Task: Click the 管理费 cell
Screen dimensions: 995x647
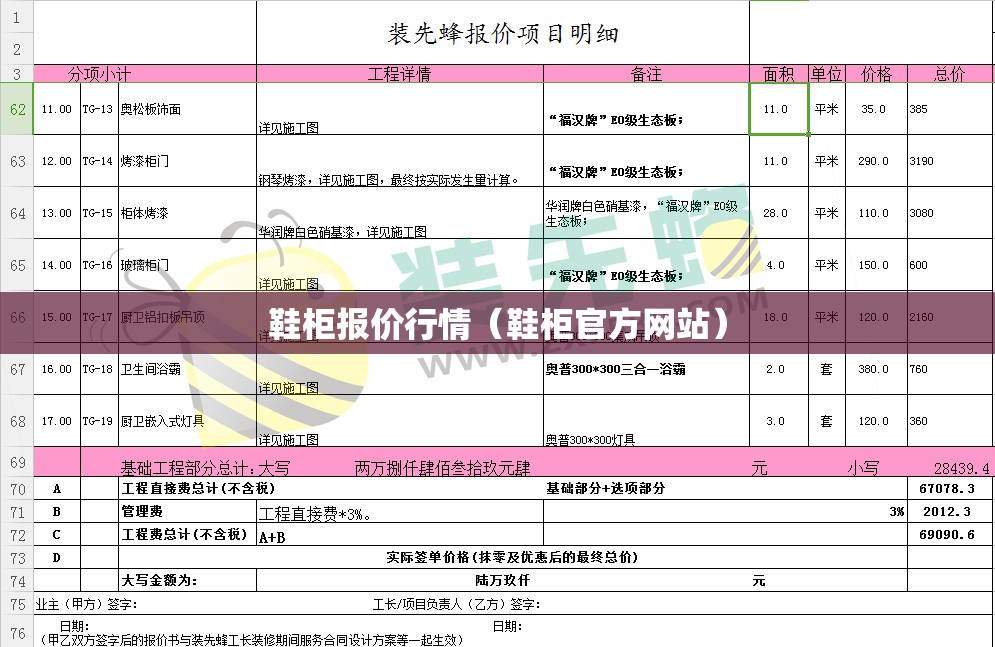Action: 187,511
